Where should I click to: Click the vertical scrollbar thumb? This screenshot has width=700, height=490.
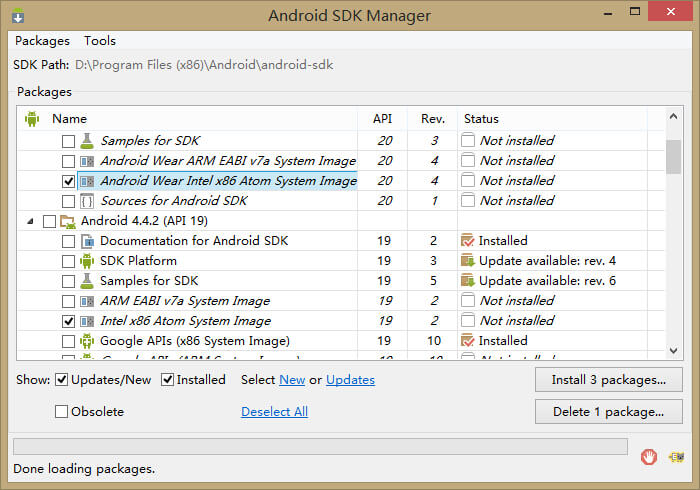[673, 157]
